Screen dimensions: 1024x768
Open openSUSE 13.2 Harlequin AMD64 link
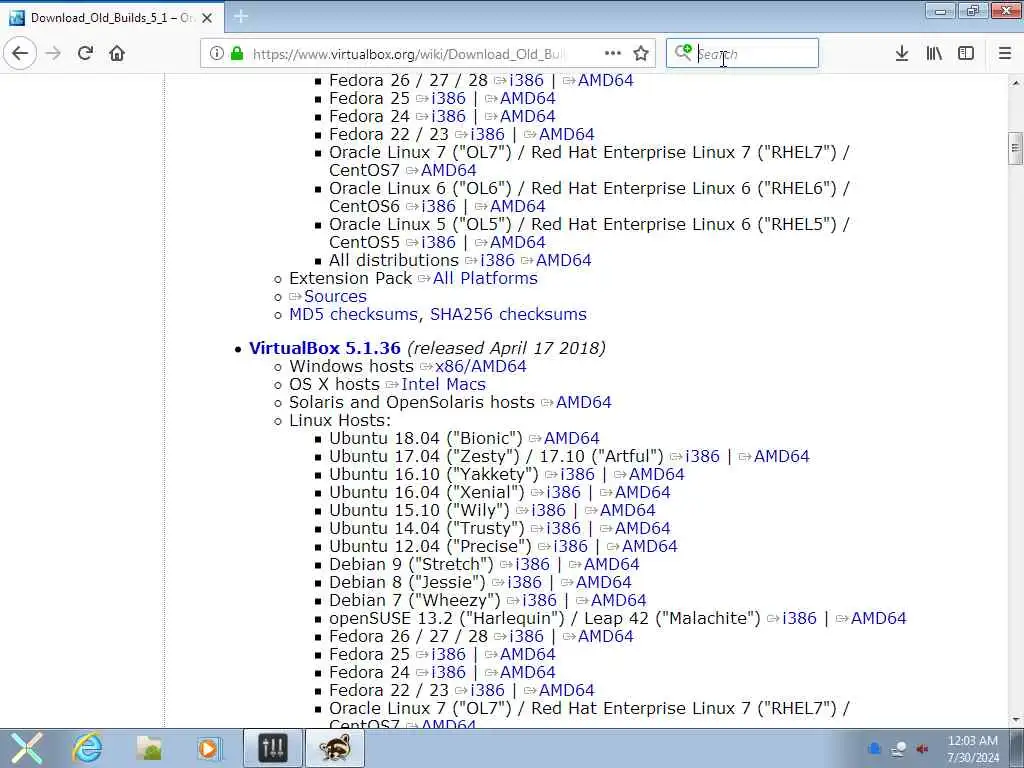coord(878,618)
